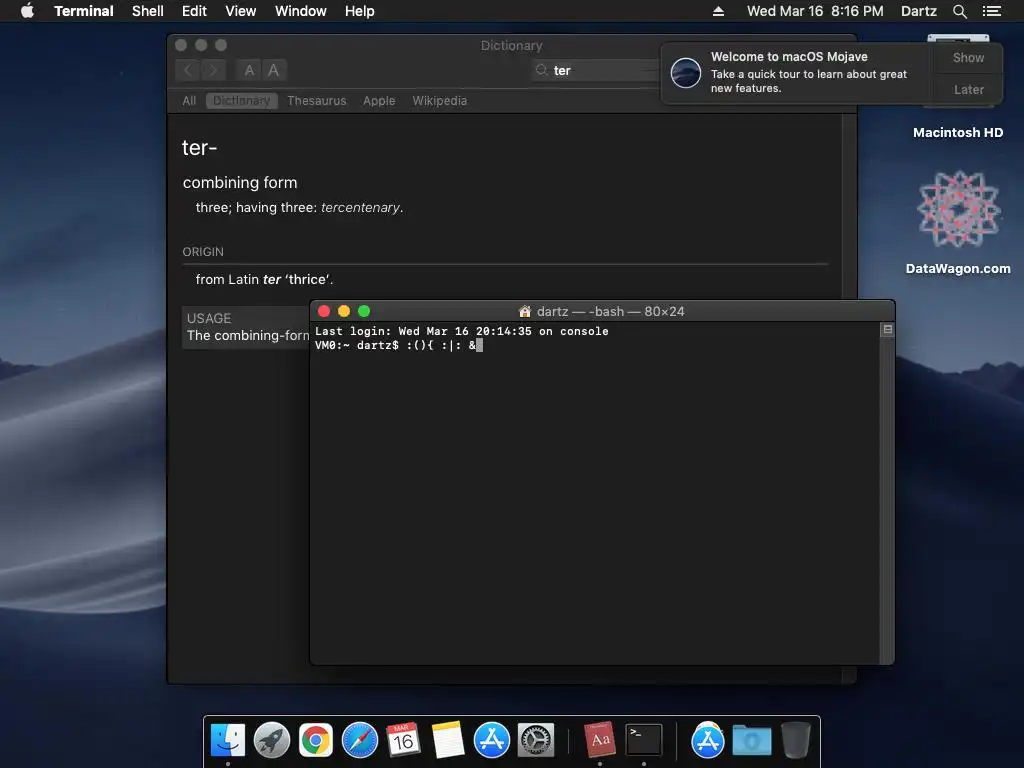The image size is (1024, 768).
Task: Increase Dictionary font size large A
Action: pos(274,70)
